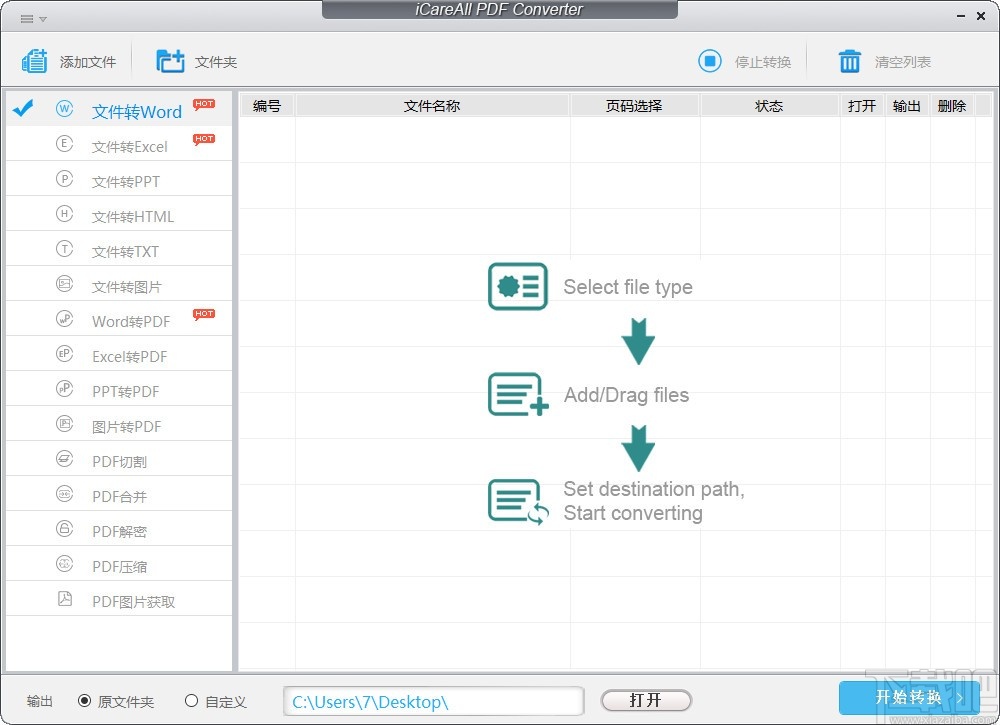This screenshot has width=1000, height=725.
Task: Switch to 文件转Word mode
Action: [135, 111]
